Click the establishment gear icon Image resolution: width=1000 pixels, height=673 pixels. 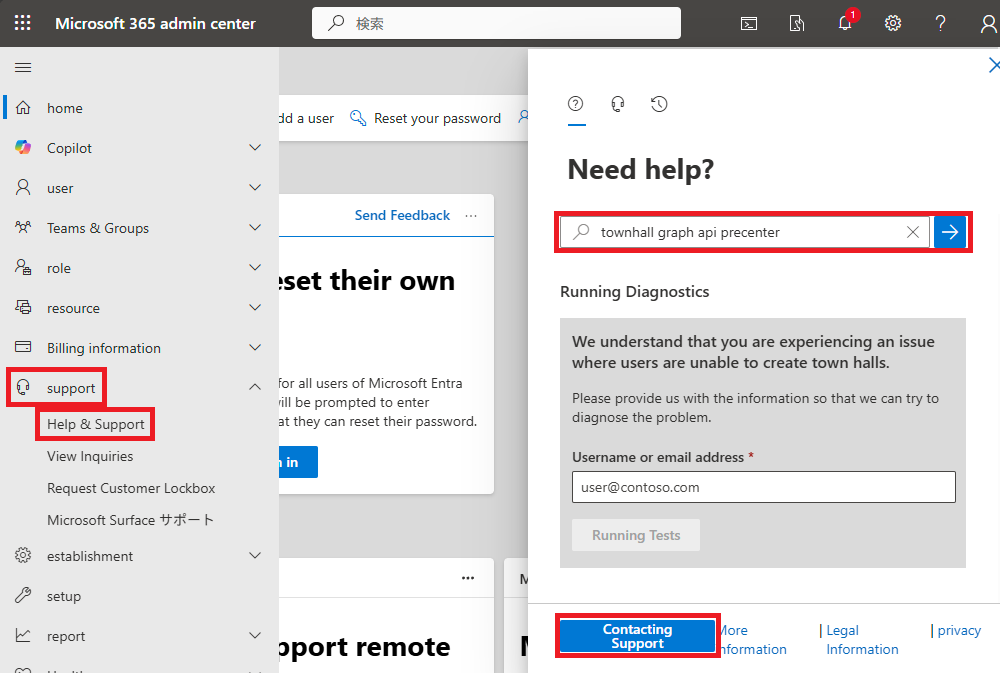tap(23, 556)
